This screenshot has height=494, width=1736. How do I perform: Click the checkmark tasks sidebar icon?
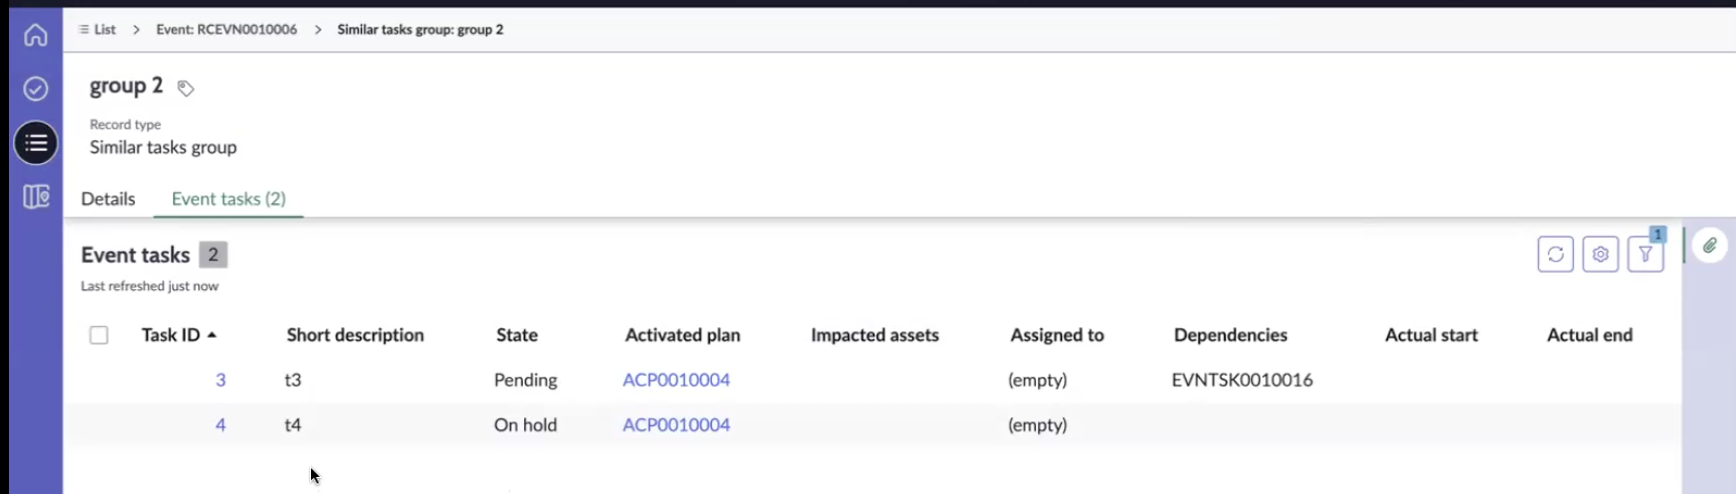(x=35, y=89)
